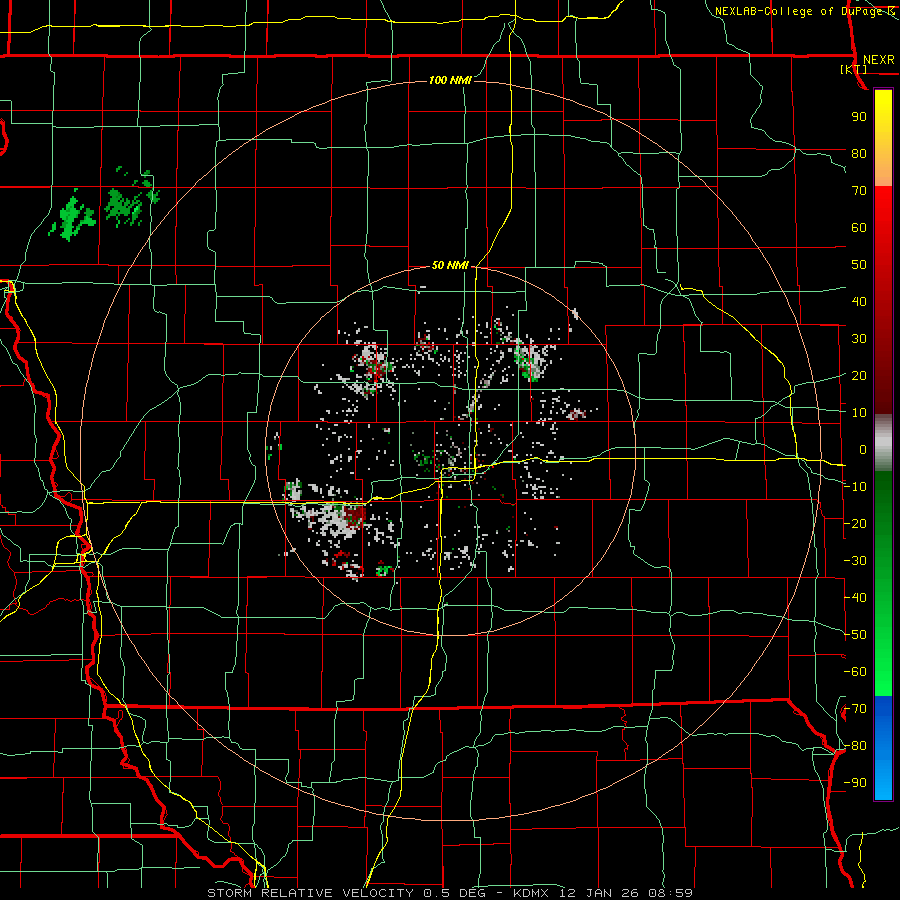
Task: Click the KDMX radar site identifier
Action: tap(532, 893)
